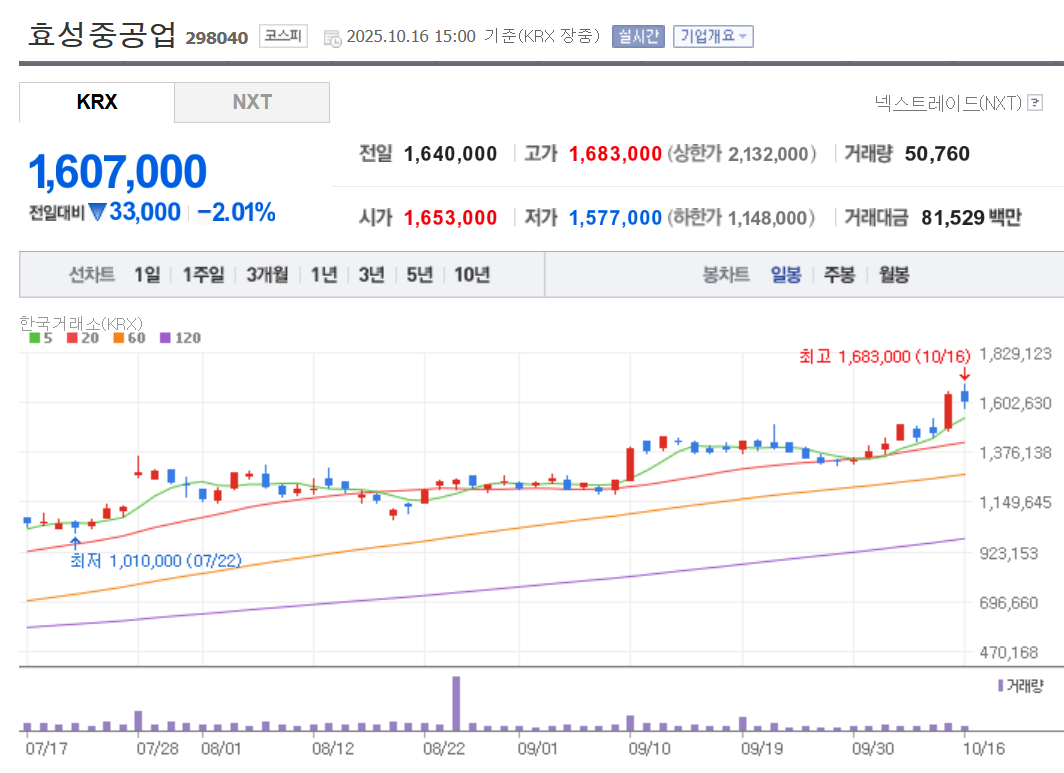
Task: Click the calendar clock icon beside the date
Action: (x=332, y=38)
